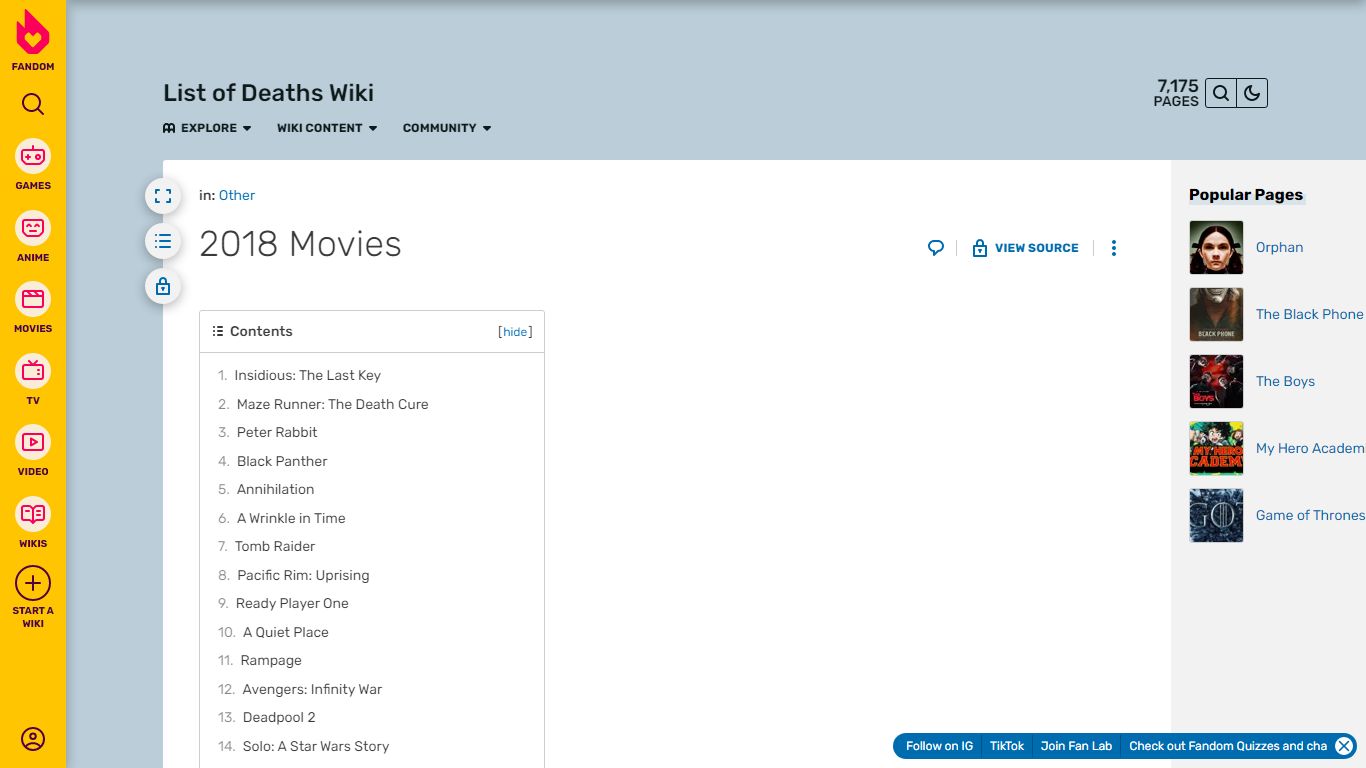Expand the Community dropdown menu
The image size is (1366, 768).
(x=447, y=128)
